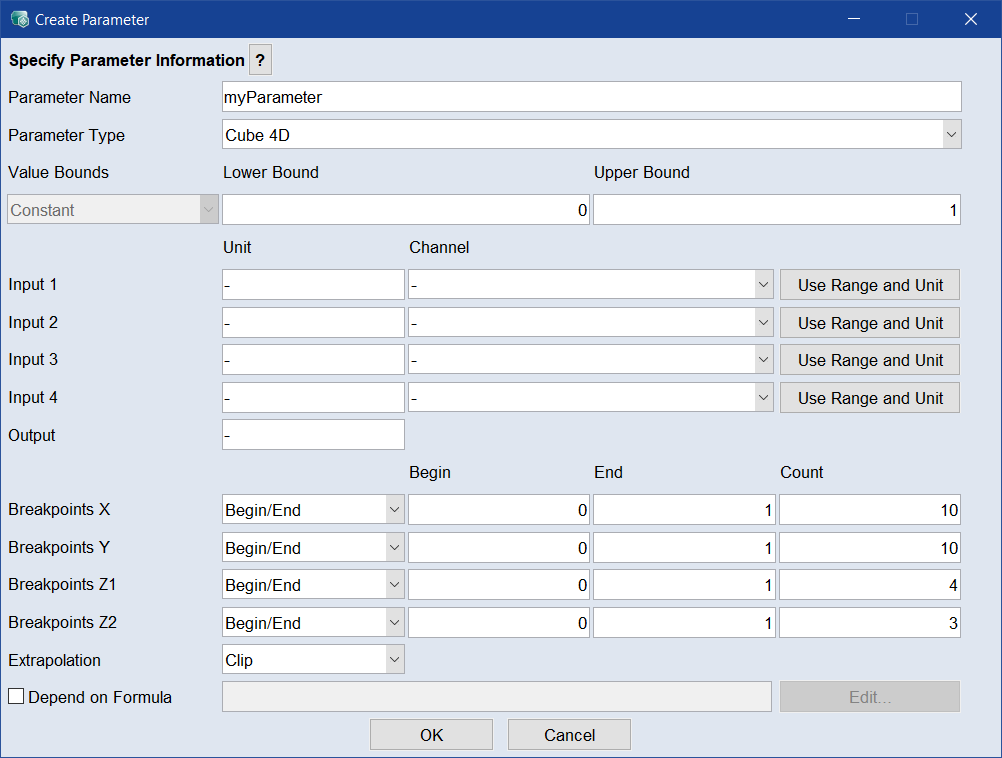Image resolution: width=1002 pixels, height=758 pixels.
Task: Open the Breakpoints X mode dropdown
Action: [312, 510]
